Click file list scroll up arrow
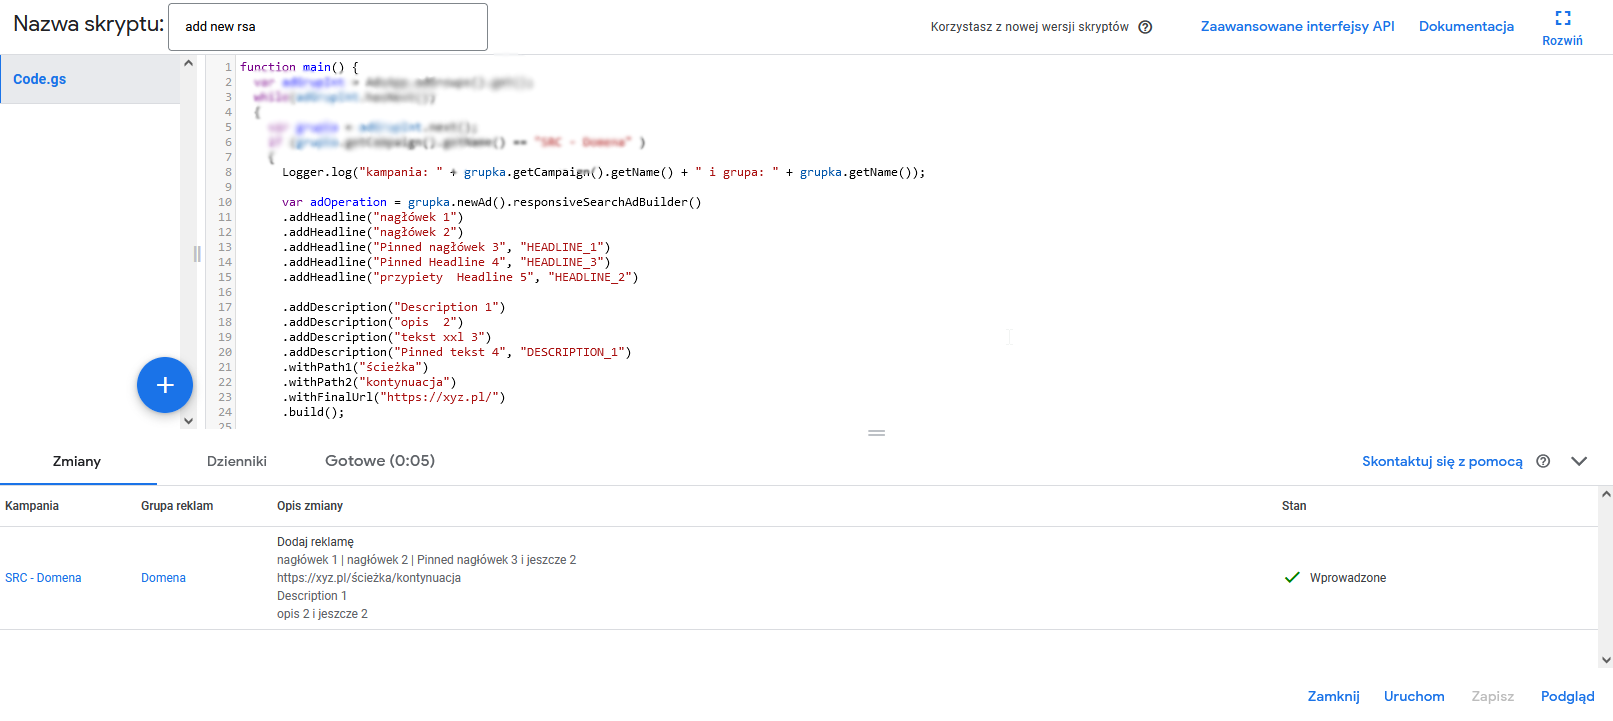Viewport: 1613px width, 721px height. [x=188, y=63]
